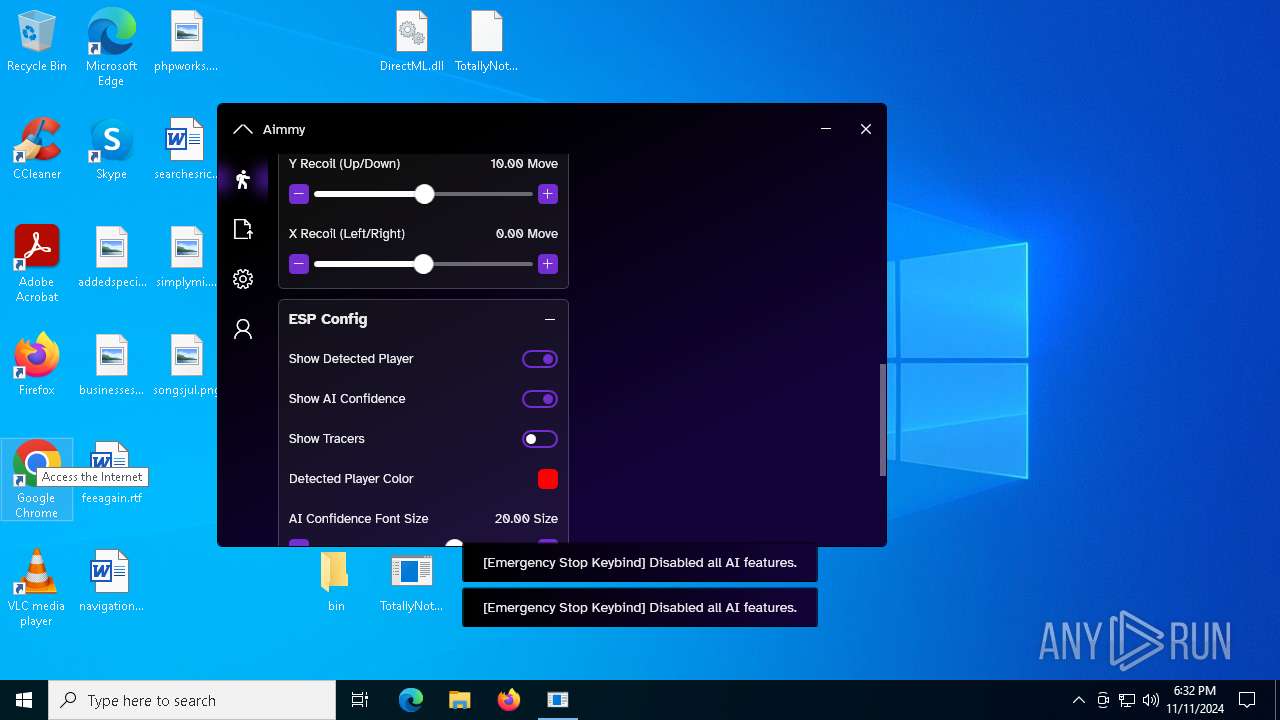
Task: Open the user profile sidebar icon in Aimmy
Action: 243,329
